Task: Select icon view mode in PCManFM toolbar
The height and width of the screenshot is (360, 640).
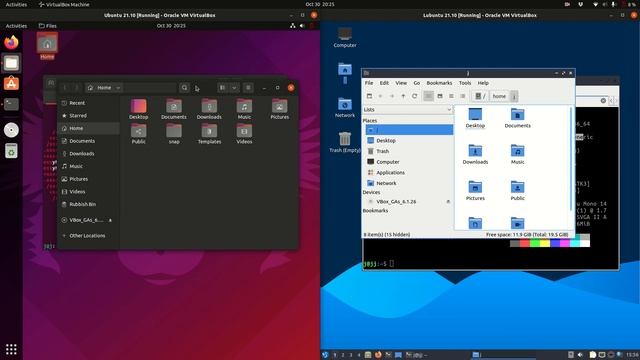Action: [x=428, y=96]
